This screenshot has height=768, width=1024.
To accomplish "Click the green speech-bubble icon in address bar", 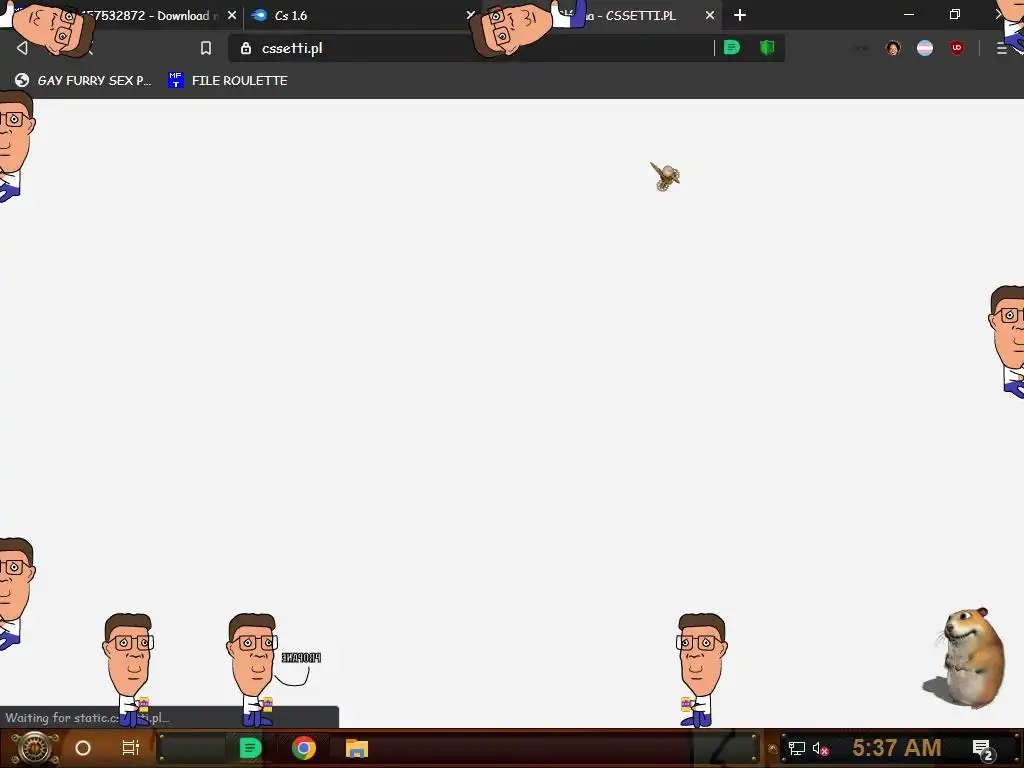I will (x=732, y=48).
